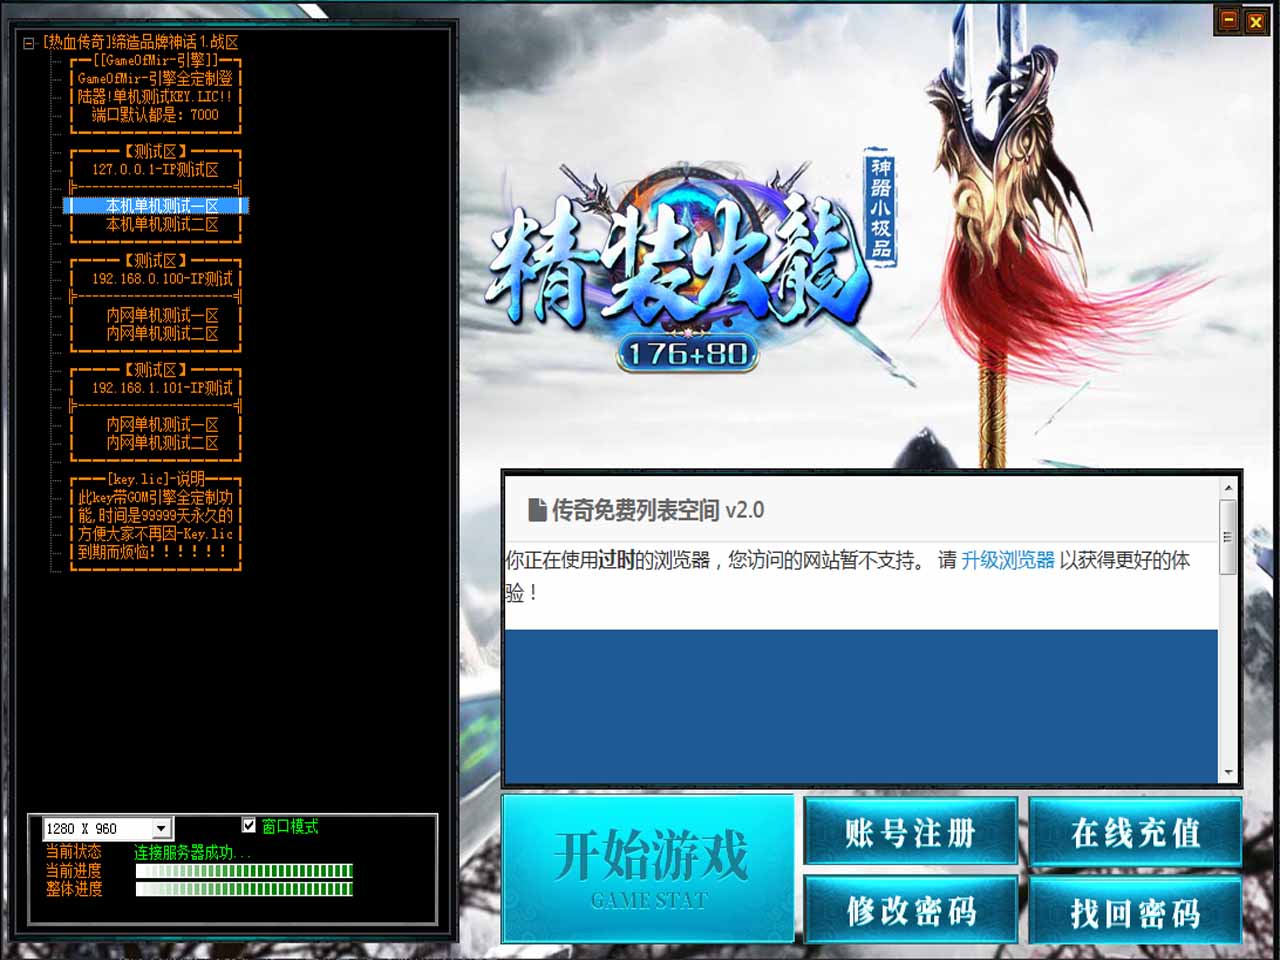Follow the 升级浏览器 link
Image resolution: width=1280 pixels, height=960 pixels.
1007,560
